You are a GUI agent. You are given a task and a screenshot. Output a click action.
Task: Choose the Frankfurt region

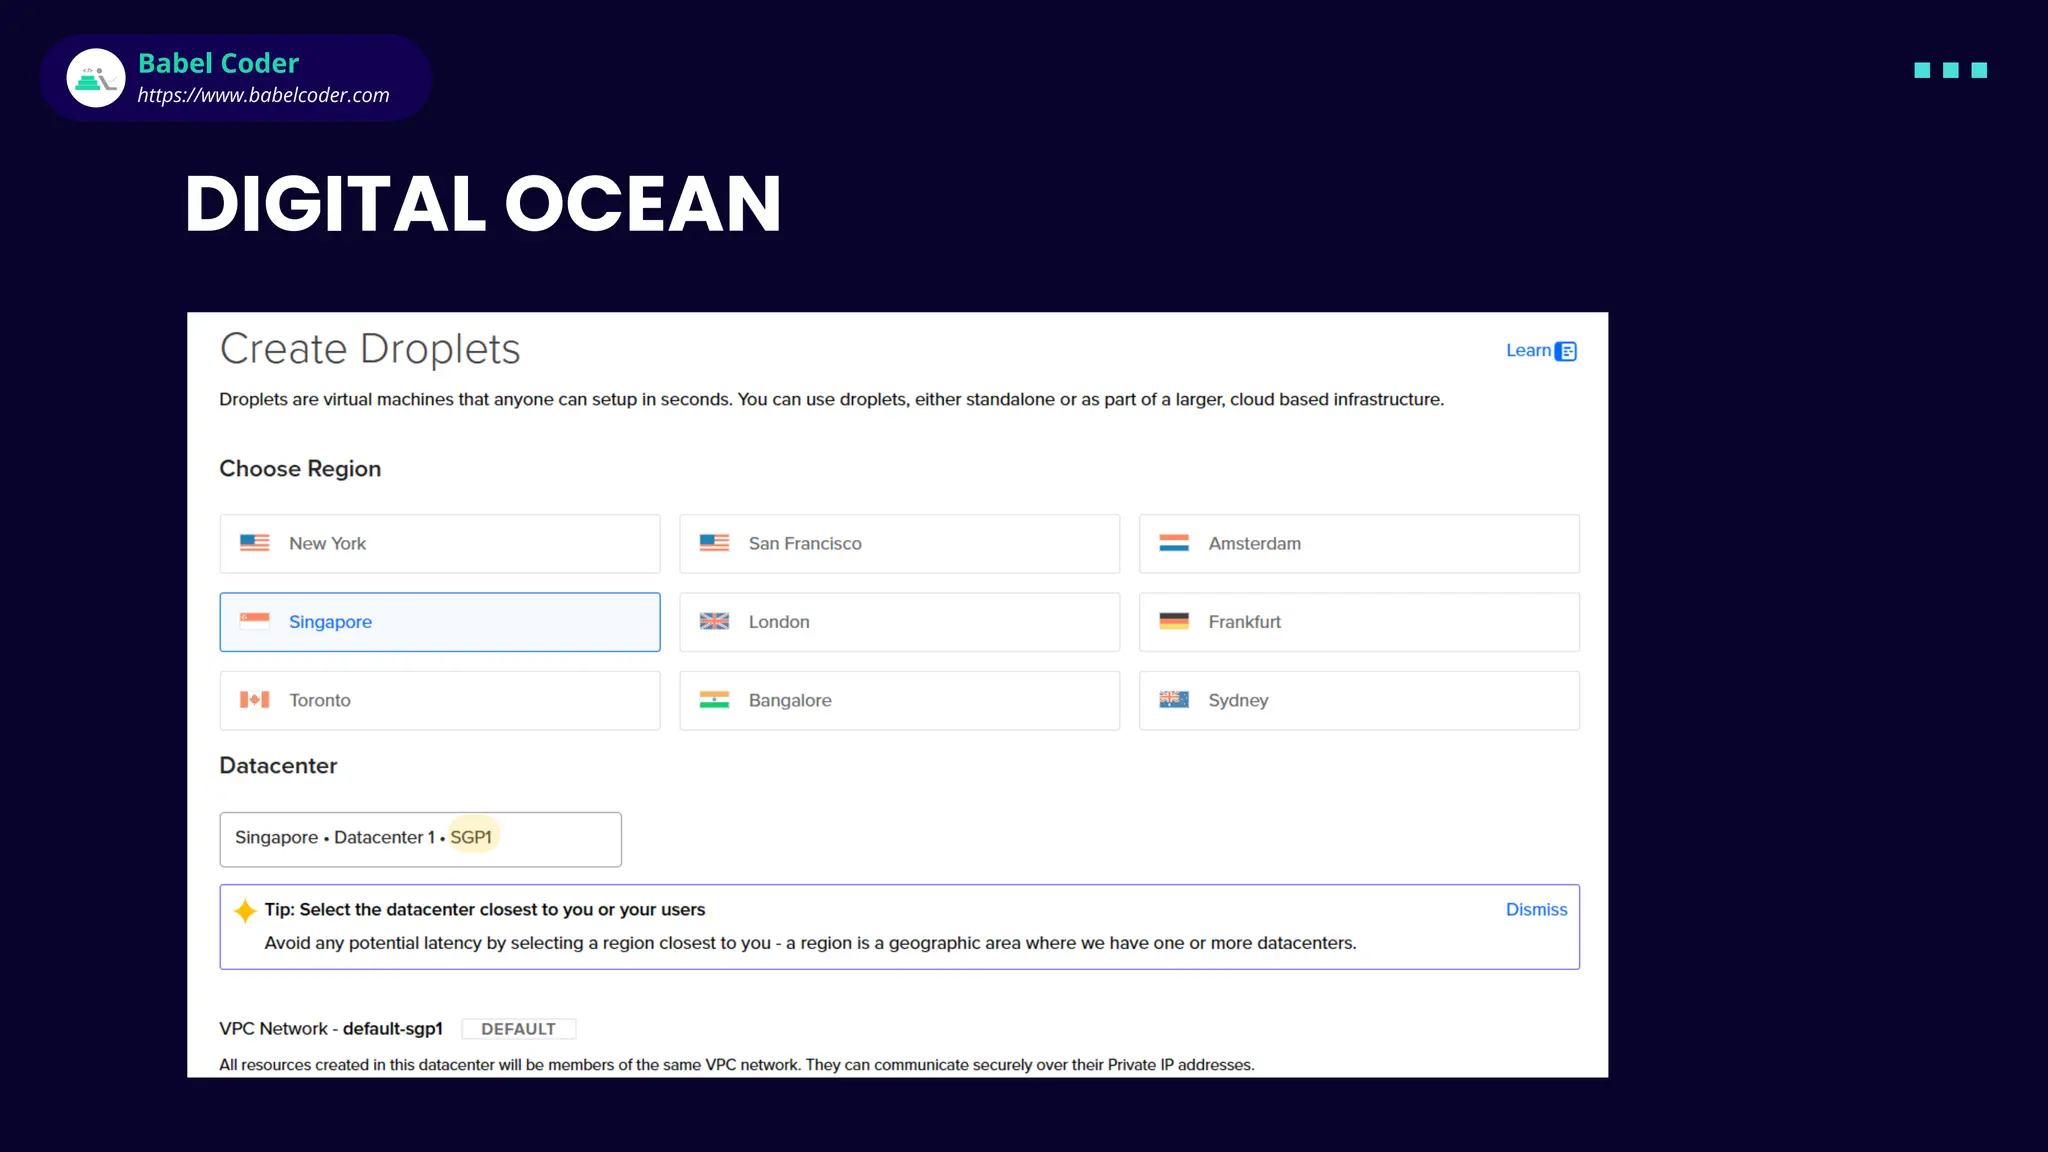(1359, 622)
